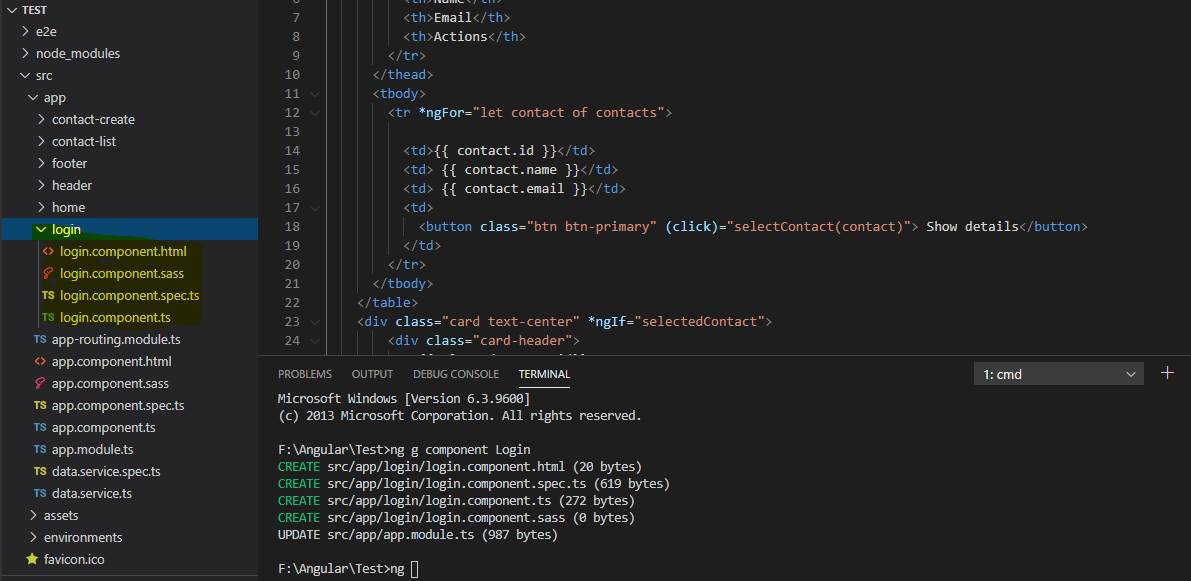This screenshot has width=1191, height=581.
Task: Click the Sass icon beside app.component.sass
Action: click(40, 384)
